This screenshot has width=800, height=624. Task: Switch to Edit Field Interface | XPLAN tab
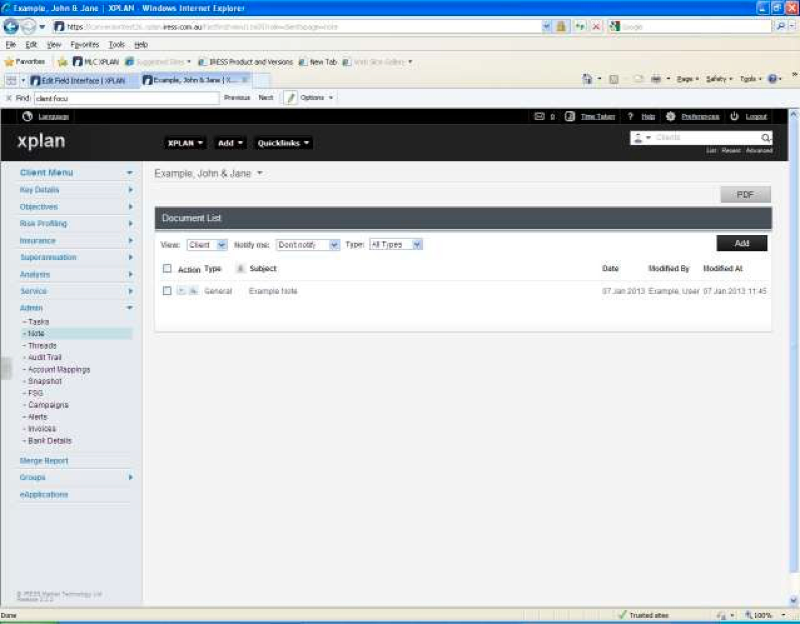[83, 80]
